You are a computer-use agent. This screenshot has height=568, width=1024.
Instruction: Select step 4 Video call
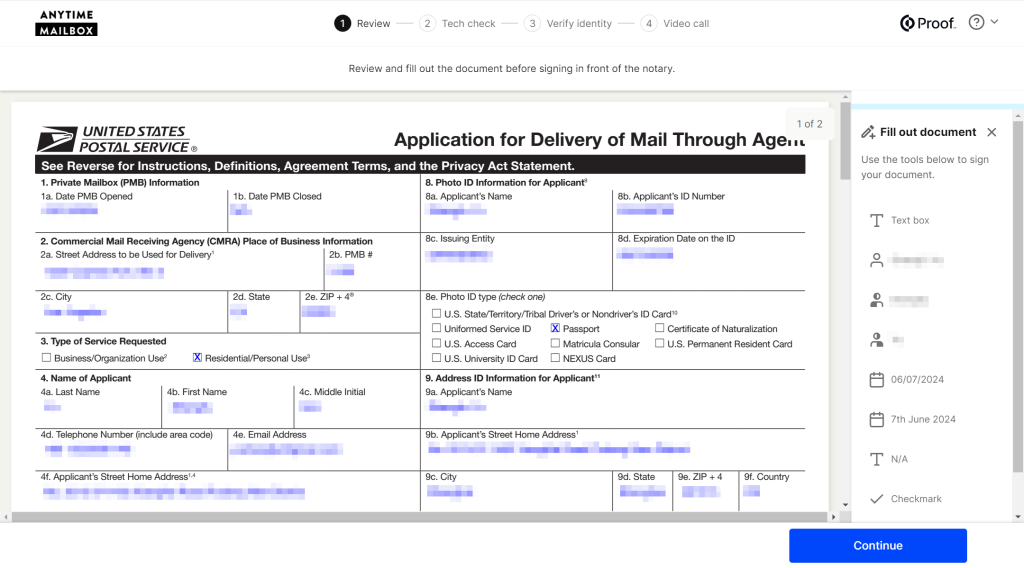click(x=675, y=24)
